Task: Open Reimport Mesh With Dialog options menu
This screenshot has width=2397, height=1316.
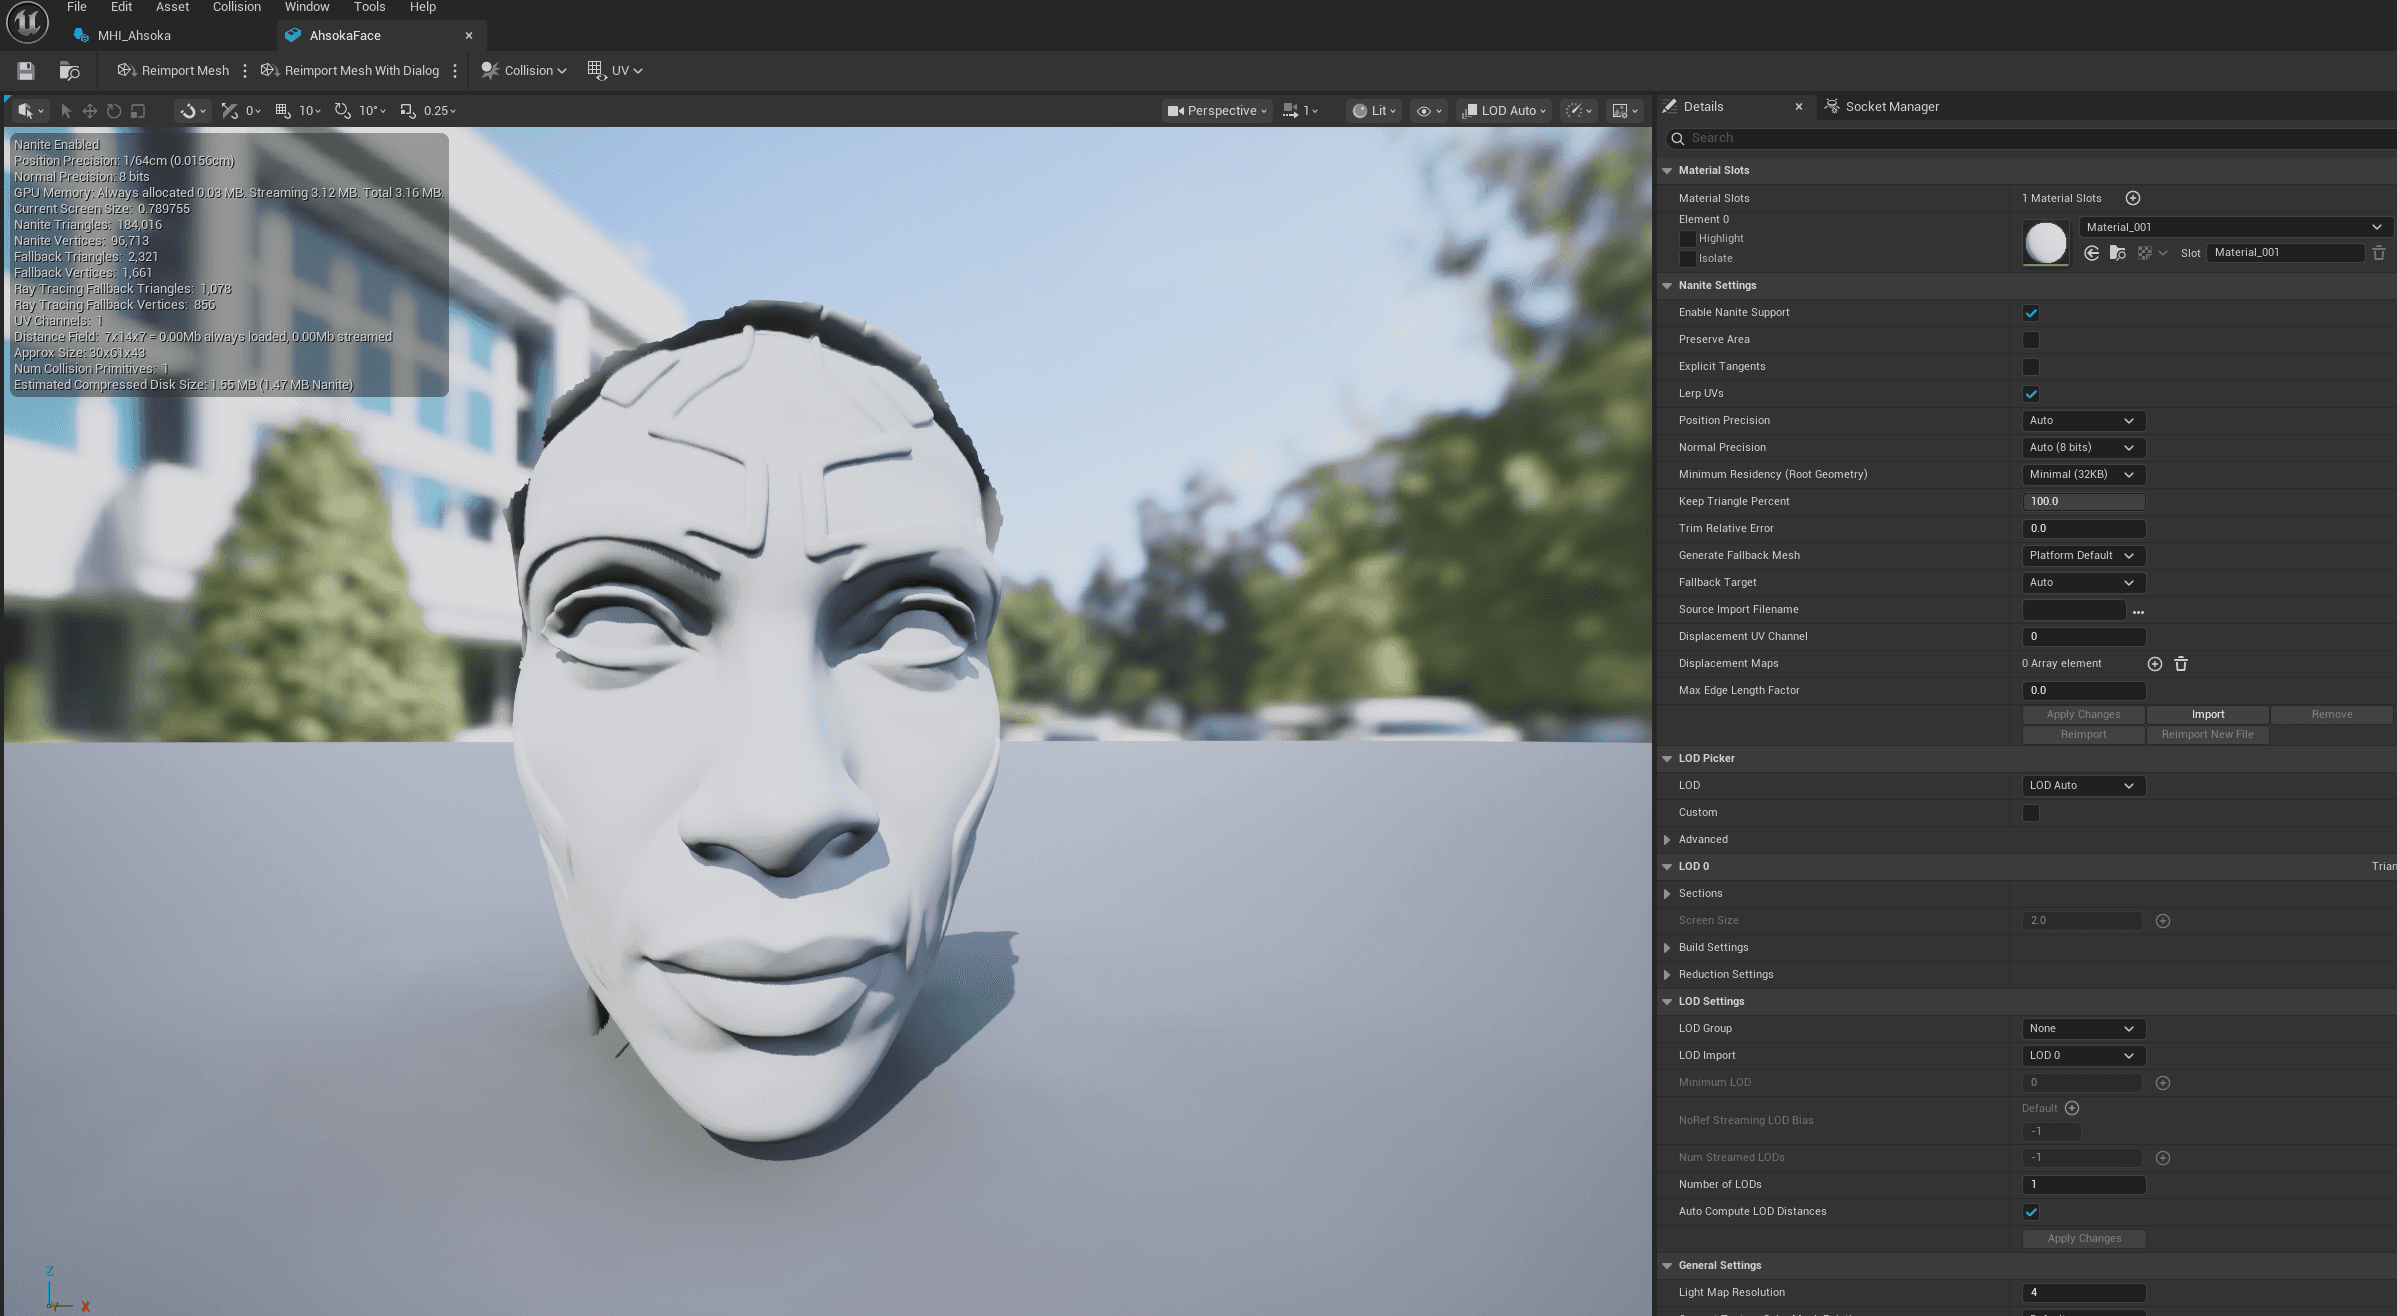Action: coord(455,70)
